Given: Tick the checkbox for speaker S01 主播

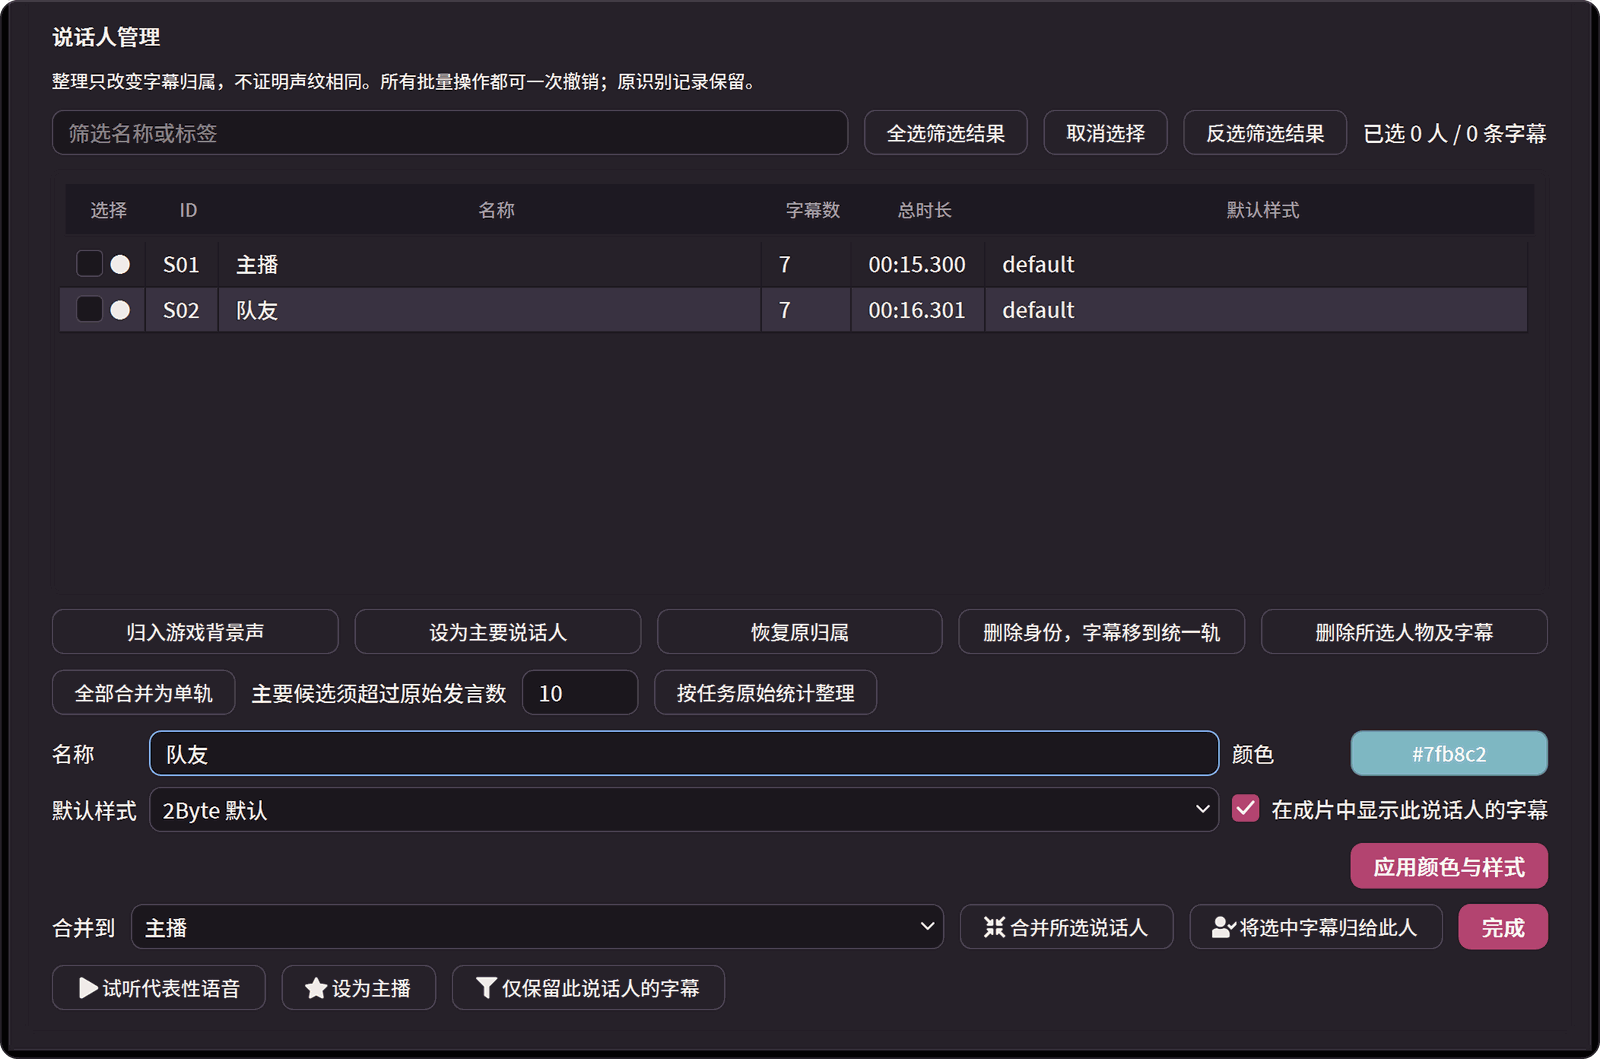Looking at the screenshot, I should click(x=89, y=263).
